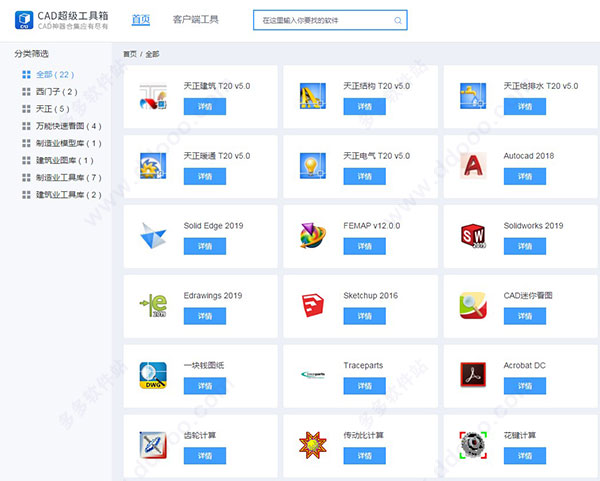Click the Solid Edge 2019 icon
The image size is (600, 481).
click(x=153, y=236)
